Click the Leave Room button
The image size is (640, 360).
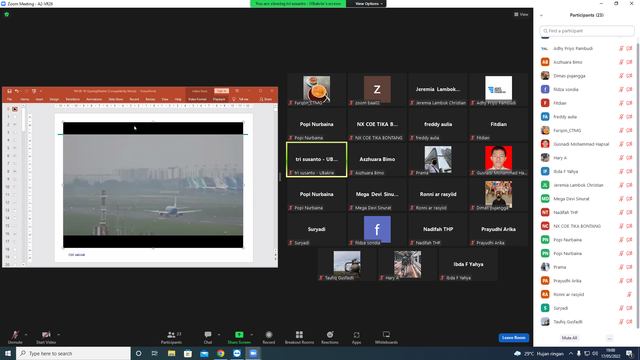click(x=513, y=338)
